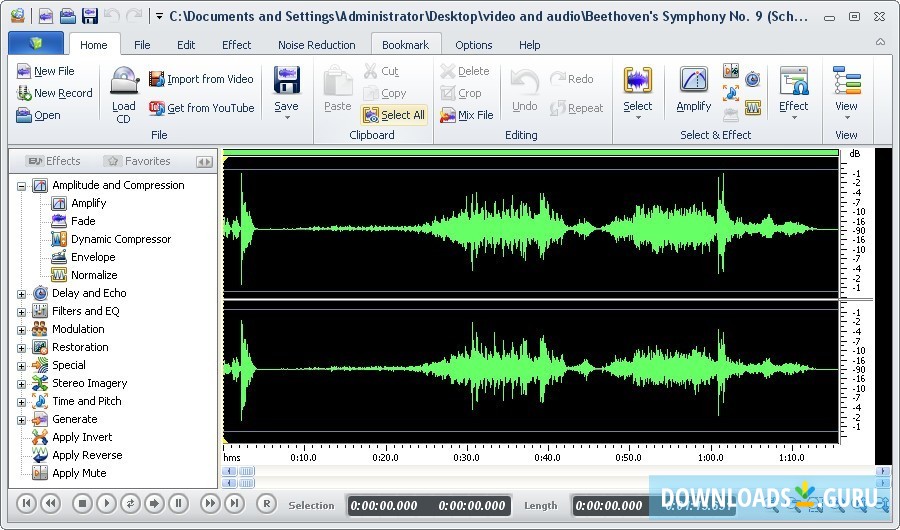Collapse Amplitude and Compression tree node
This screenshot has height=530, width=900.
22,185
